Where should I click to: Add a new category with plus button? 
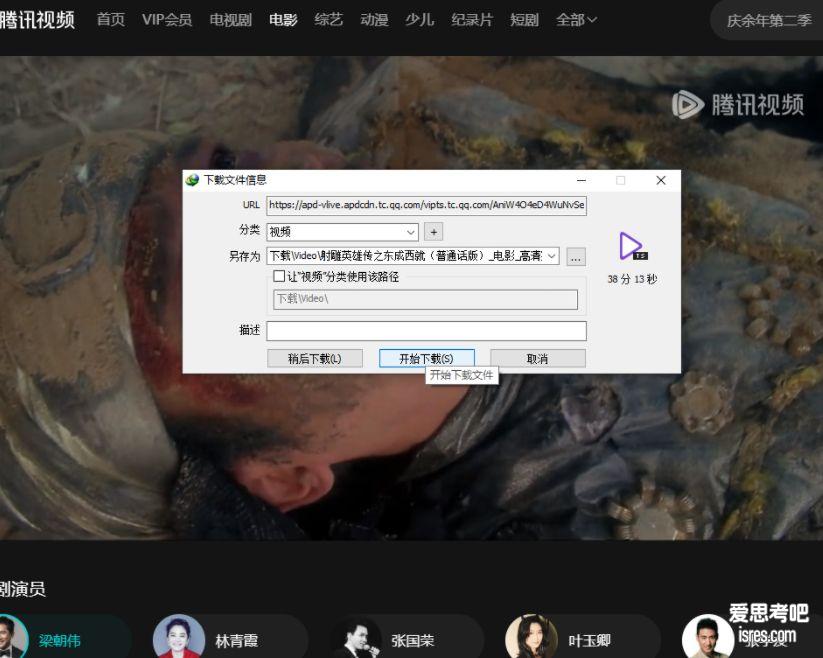[x=434, y=231]
